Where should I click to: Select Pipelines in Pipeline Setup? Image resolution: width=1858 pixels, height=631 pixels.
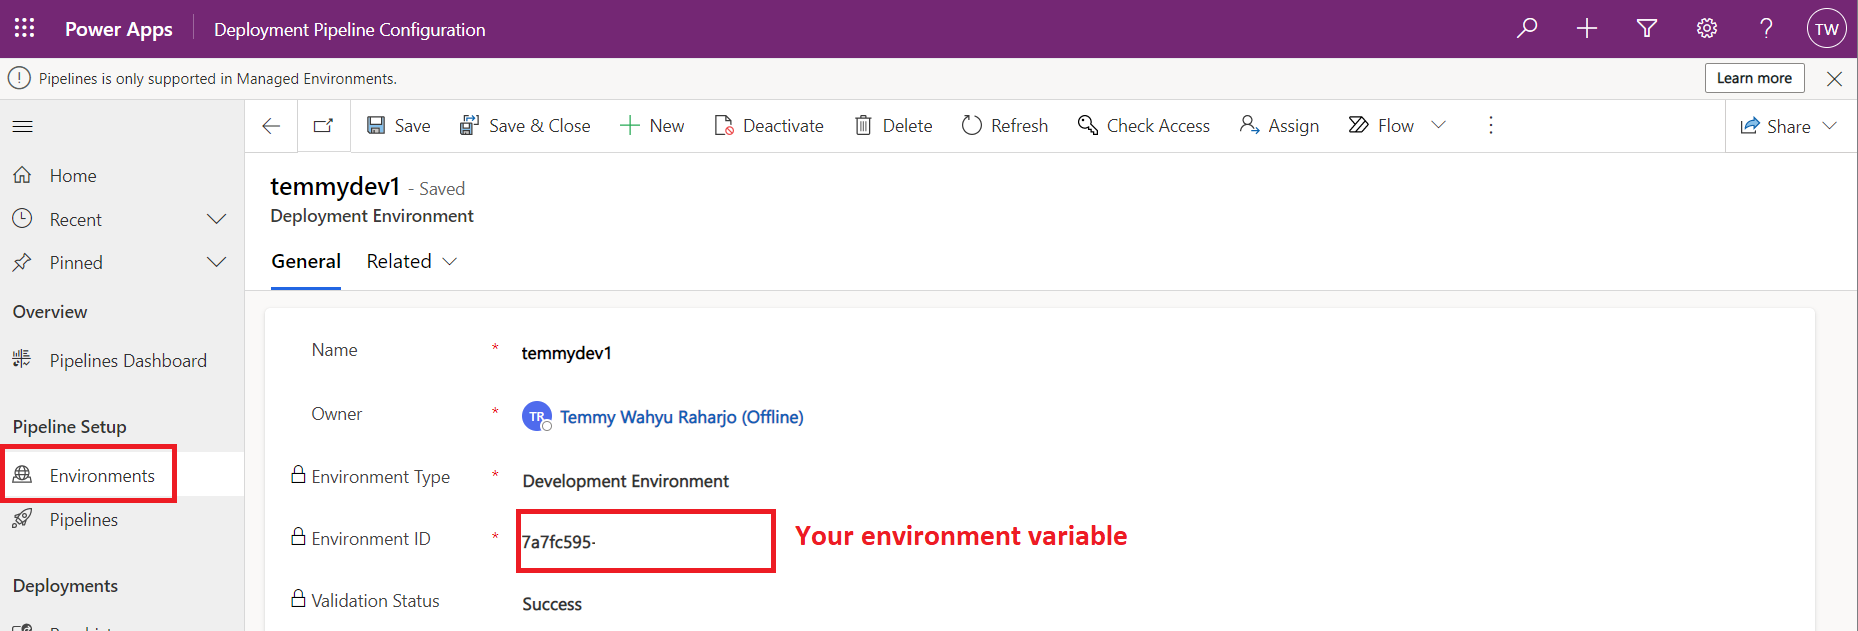click(84, 520)
